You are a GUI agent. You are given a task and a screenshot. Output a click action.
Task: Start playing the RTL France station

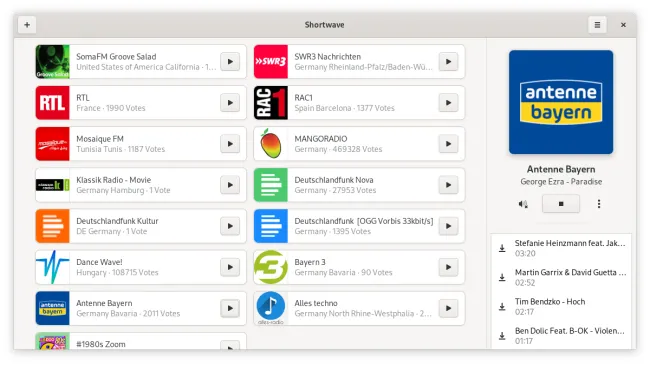(230, 103)
